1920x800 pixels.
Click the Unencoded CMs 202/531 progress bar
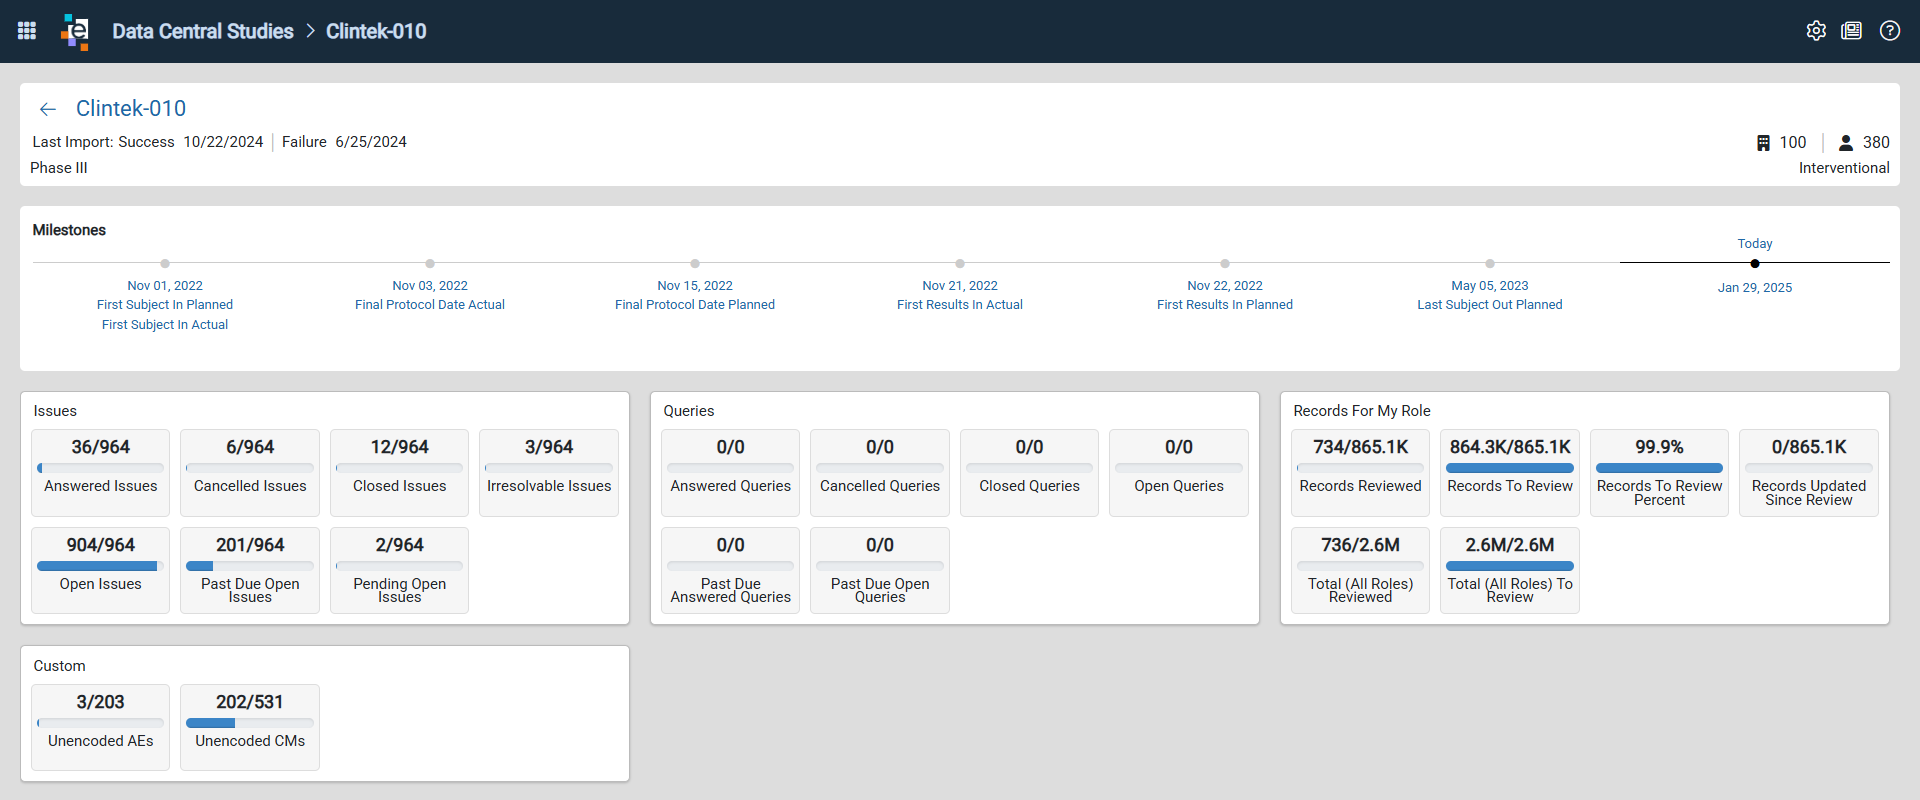250,723
